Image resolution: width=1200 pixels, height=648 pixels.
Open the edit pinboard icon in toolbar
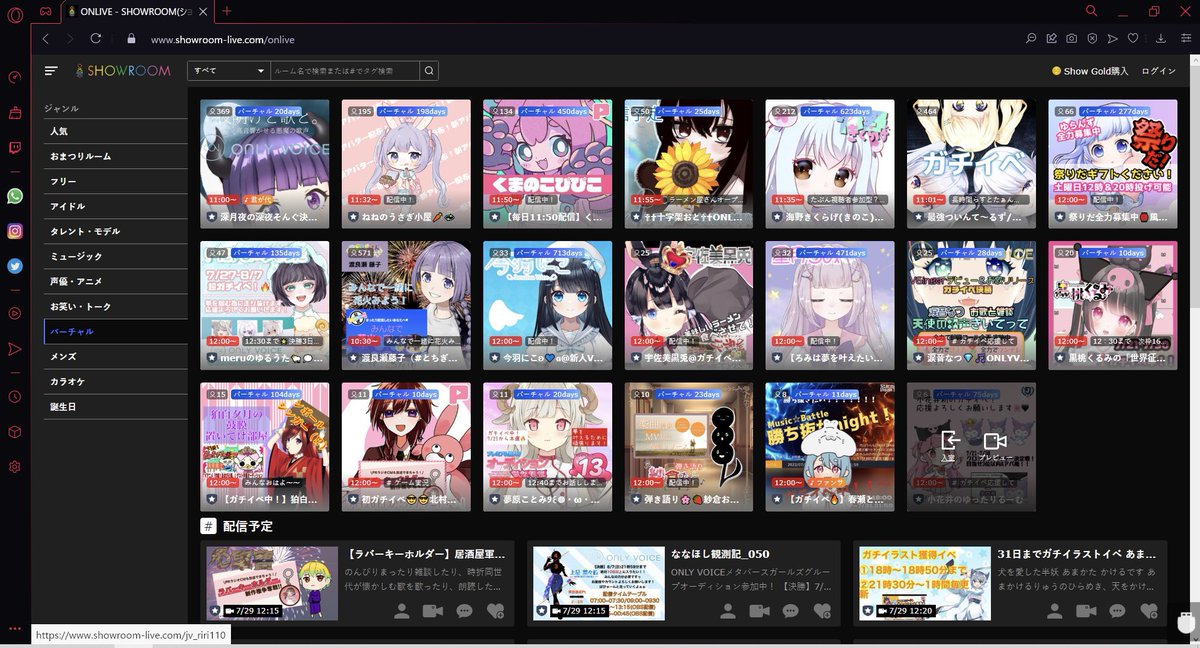[1051, 39]
